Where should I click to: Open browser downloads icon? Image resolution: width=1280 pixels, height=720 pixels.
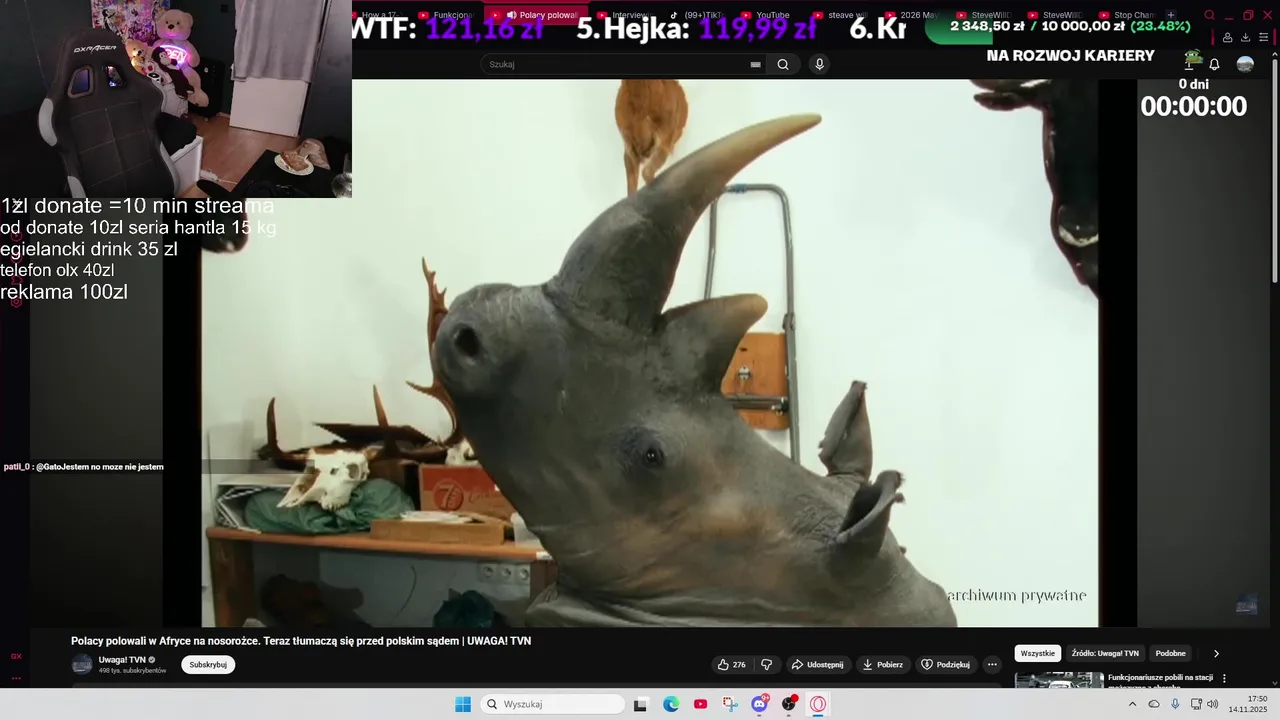[1245, 37]
